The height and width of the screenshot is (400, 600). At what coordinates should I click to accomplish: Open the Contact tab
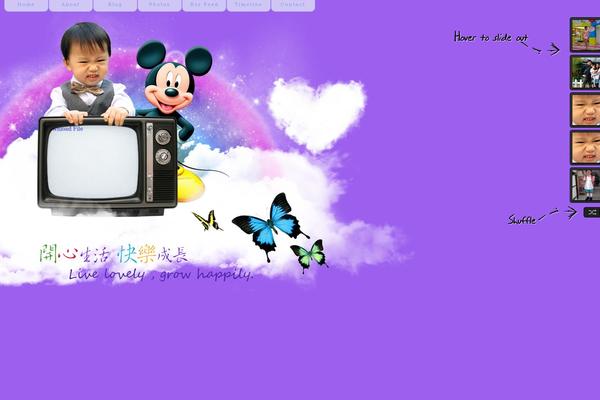pos(293,5)
